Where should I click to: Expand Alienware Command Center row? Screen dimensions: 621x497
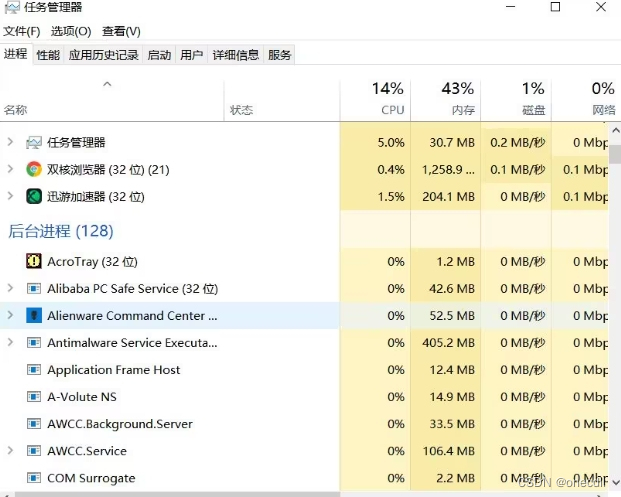11,315
